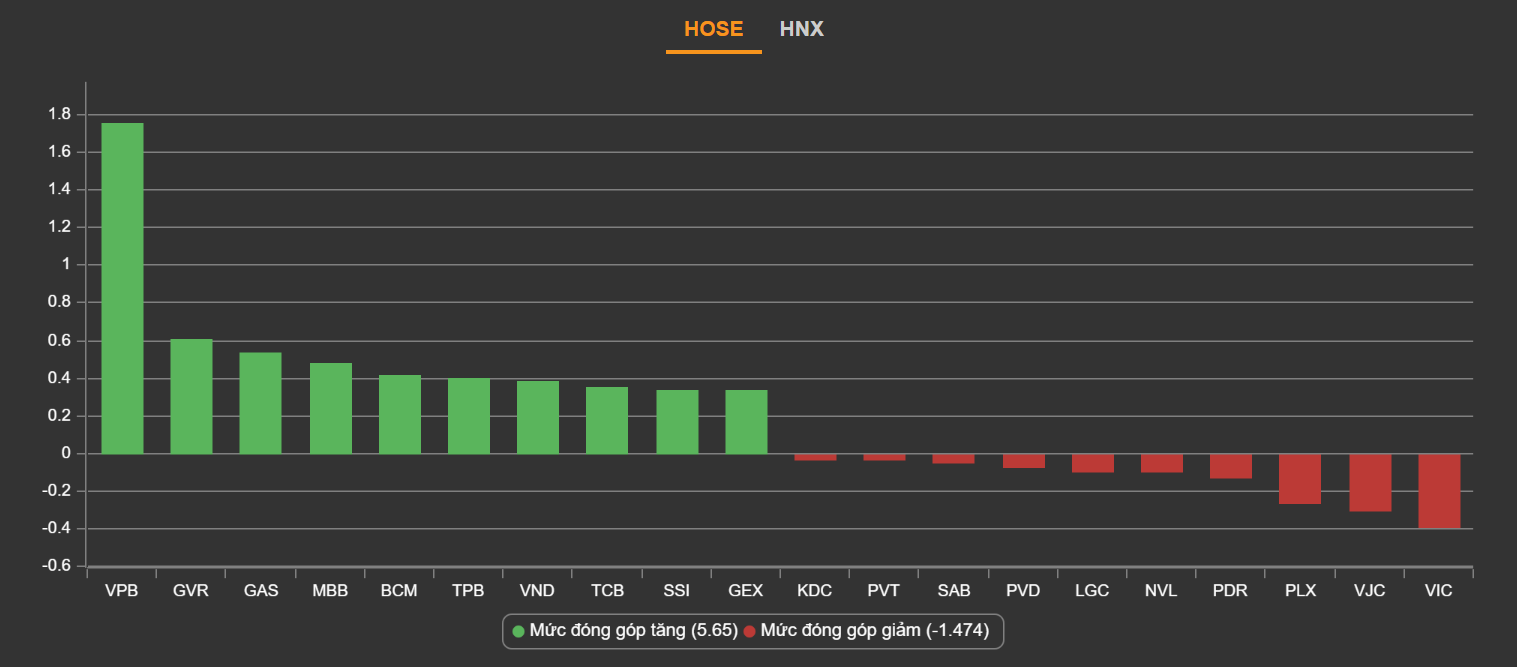Screen dimensions: 1517x667
Task: Select the HOSE tab
Action: (713, 29)
